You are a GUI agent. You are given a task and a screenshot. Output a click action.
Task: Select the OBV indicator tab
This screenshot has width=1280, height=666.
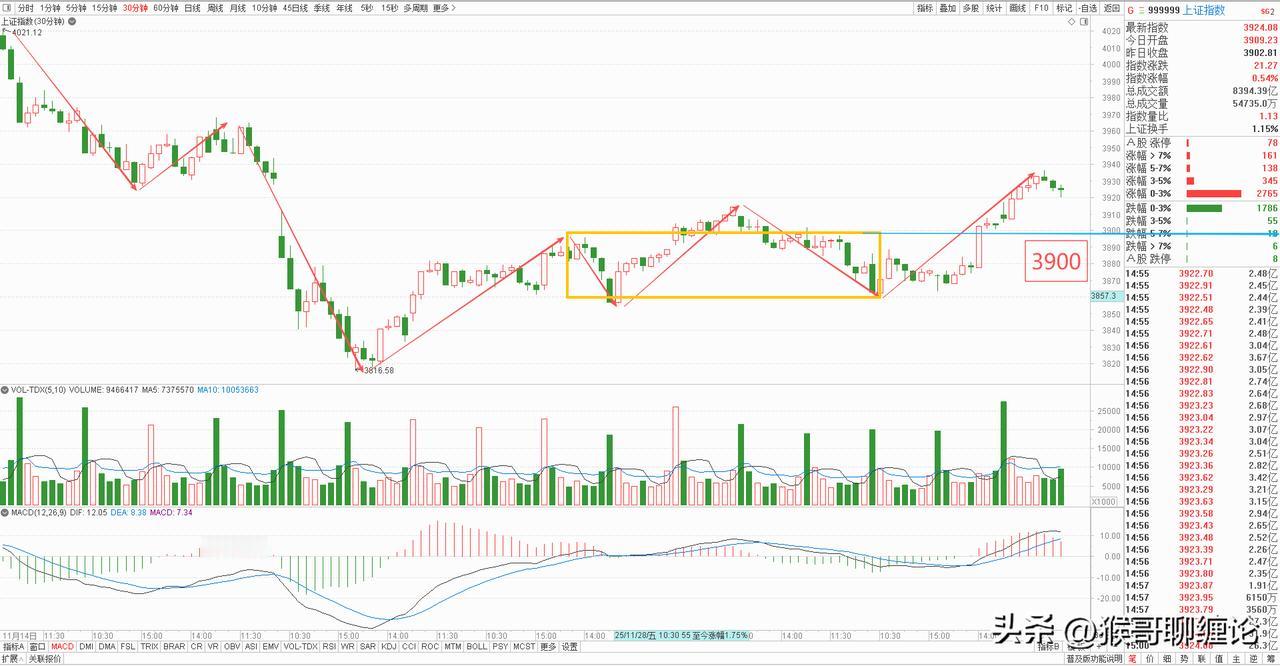[232, 646]
